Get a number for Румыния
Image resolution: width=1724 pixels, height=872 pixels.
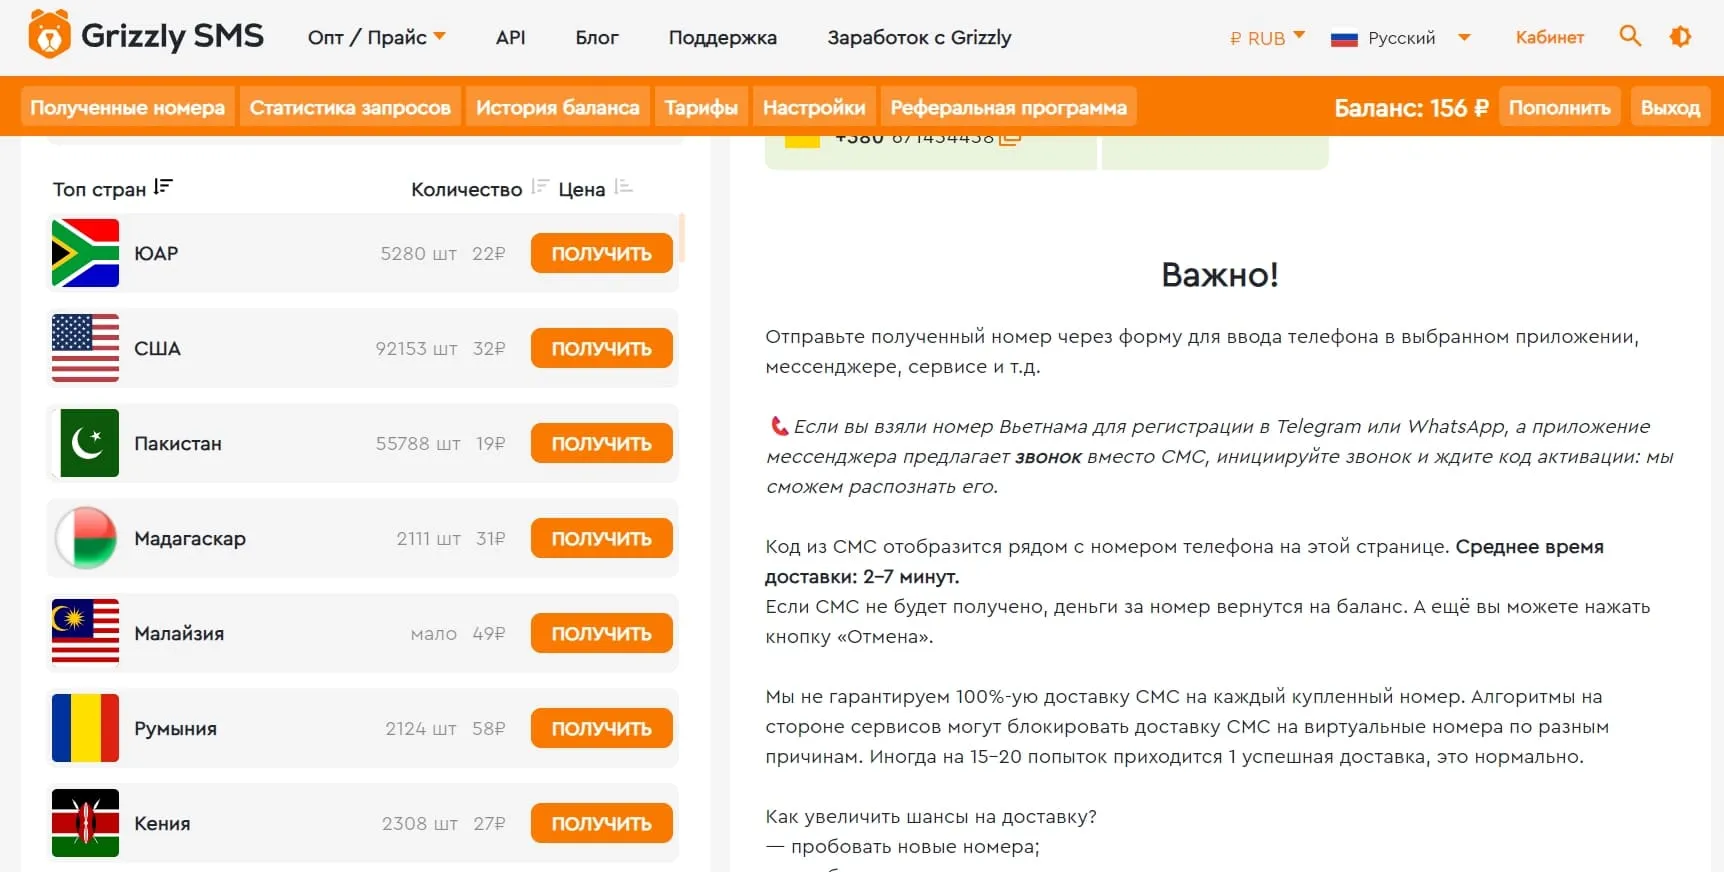tap(601, 728)
